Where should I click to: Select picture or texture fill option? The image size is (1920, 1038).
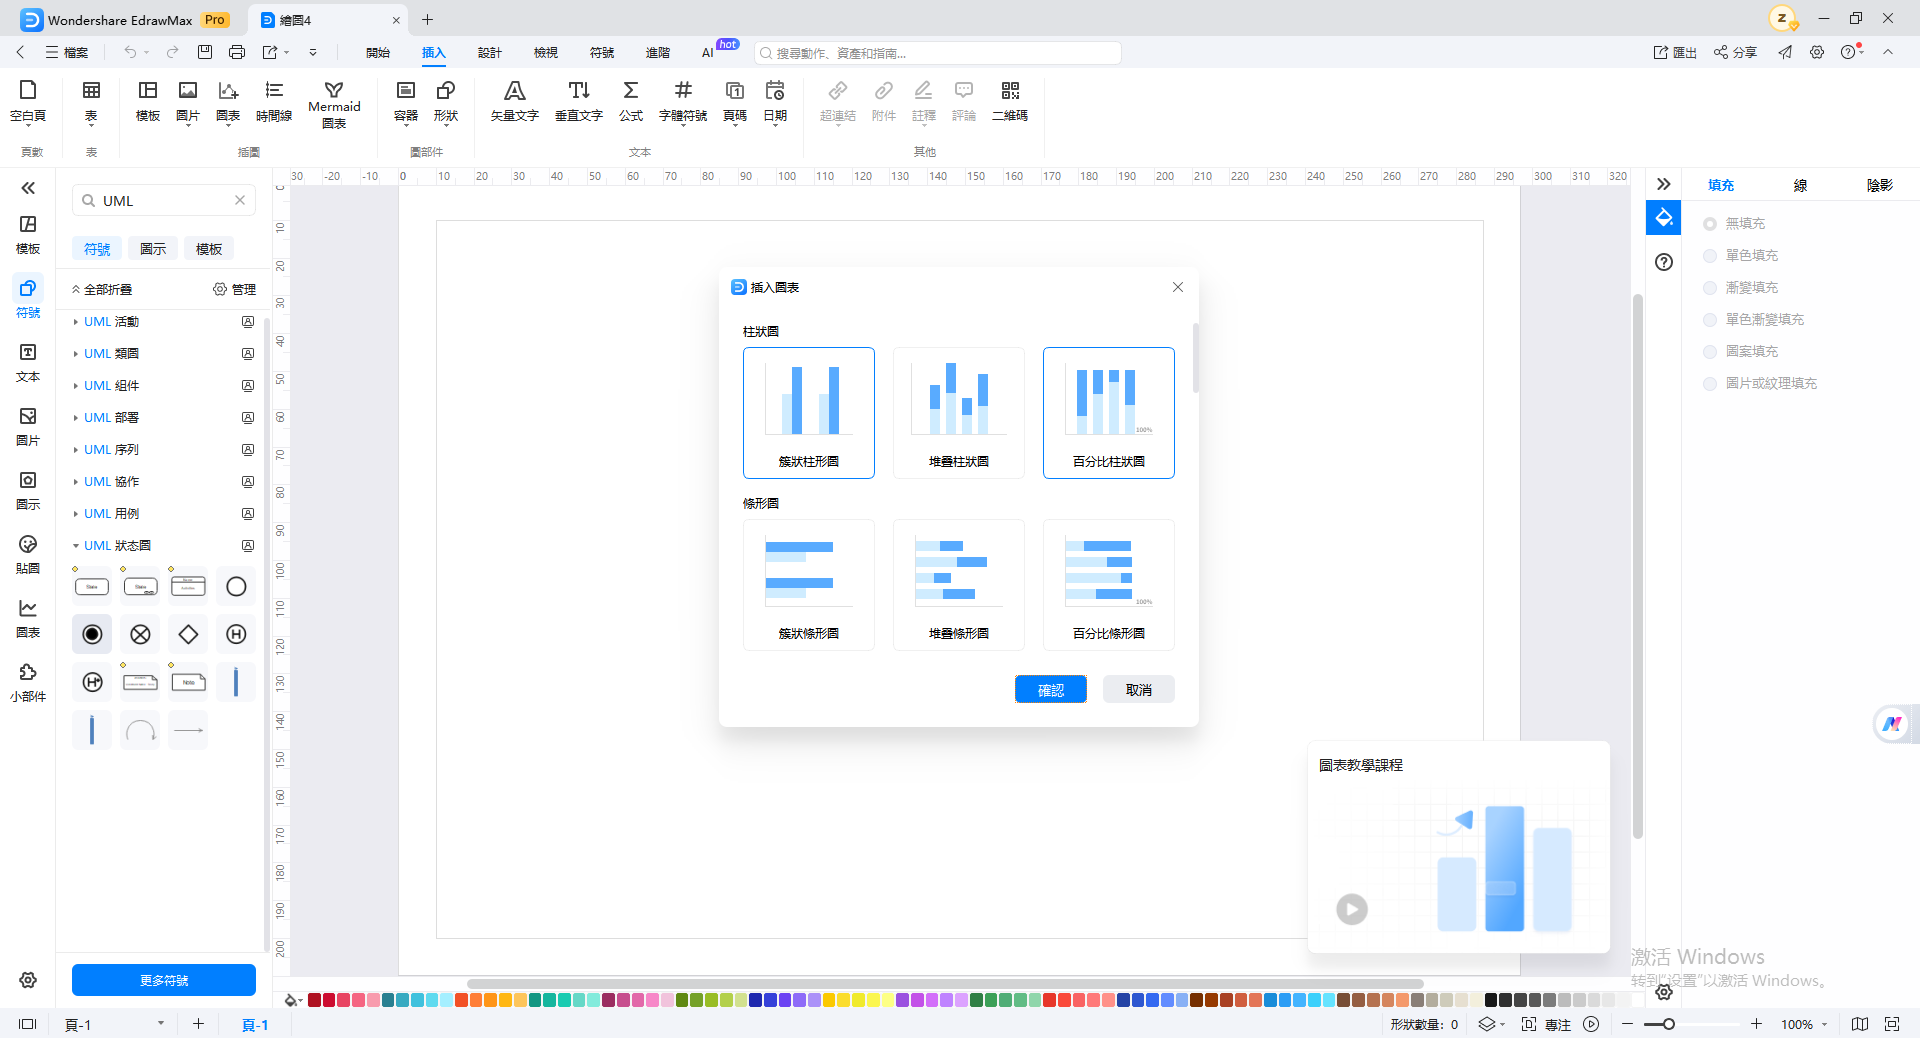[x=1760, y=384]
